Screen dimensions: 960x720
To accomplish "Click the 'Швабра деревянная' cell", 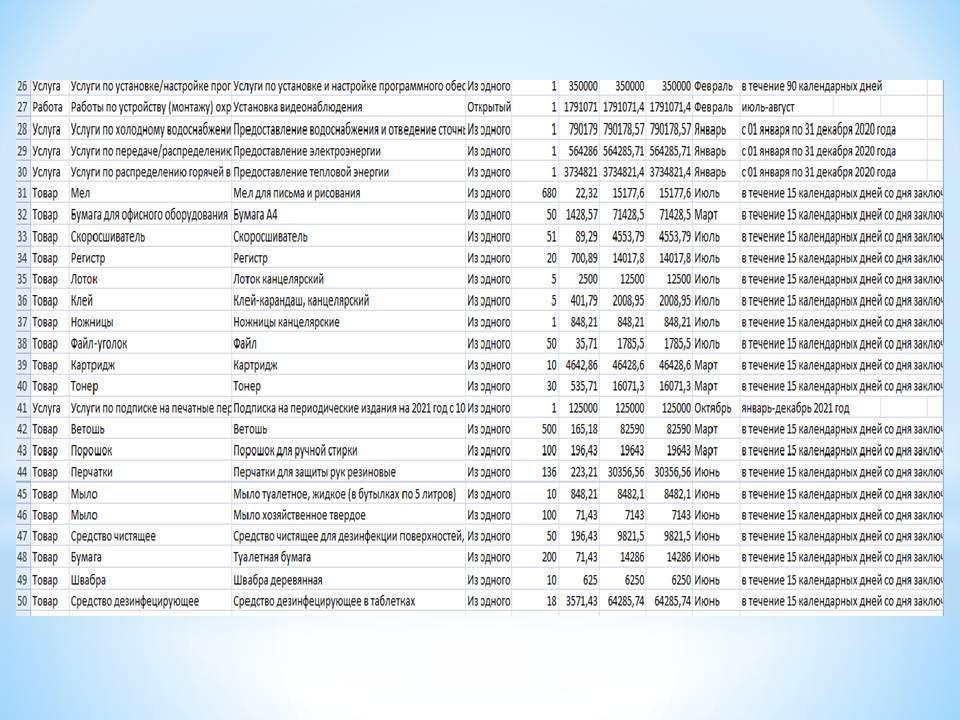I will [x=277, y=580].
